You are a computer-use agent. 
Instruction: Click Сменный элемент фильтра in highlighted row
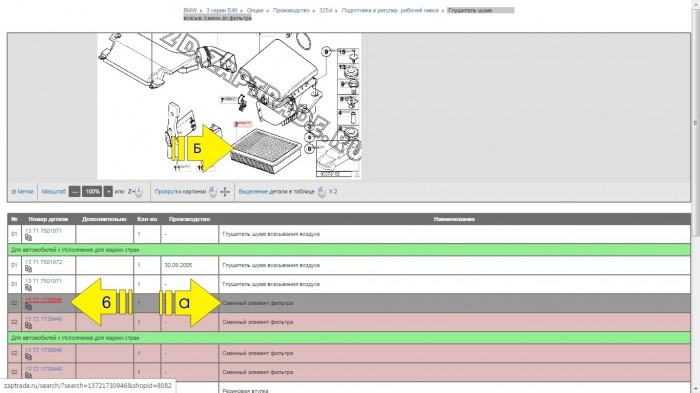pyautogui.click(x=258, y=303)
